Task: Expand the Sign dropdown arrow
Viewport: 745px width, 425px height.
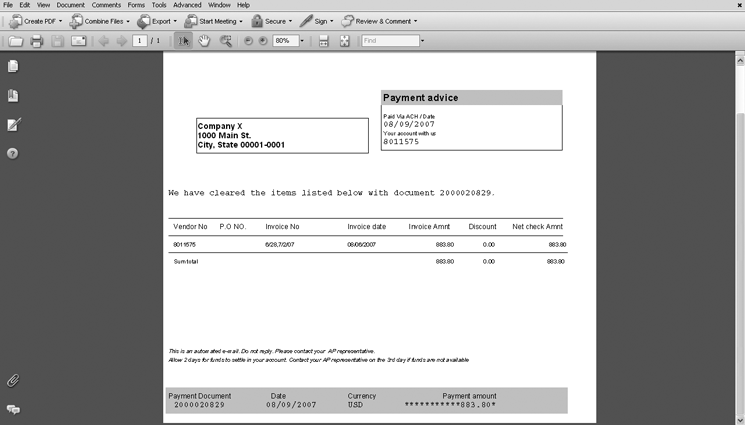Action: (x=332, y=21)
